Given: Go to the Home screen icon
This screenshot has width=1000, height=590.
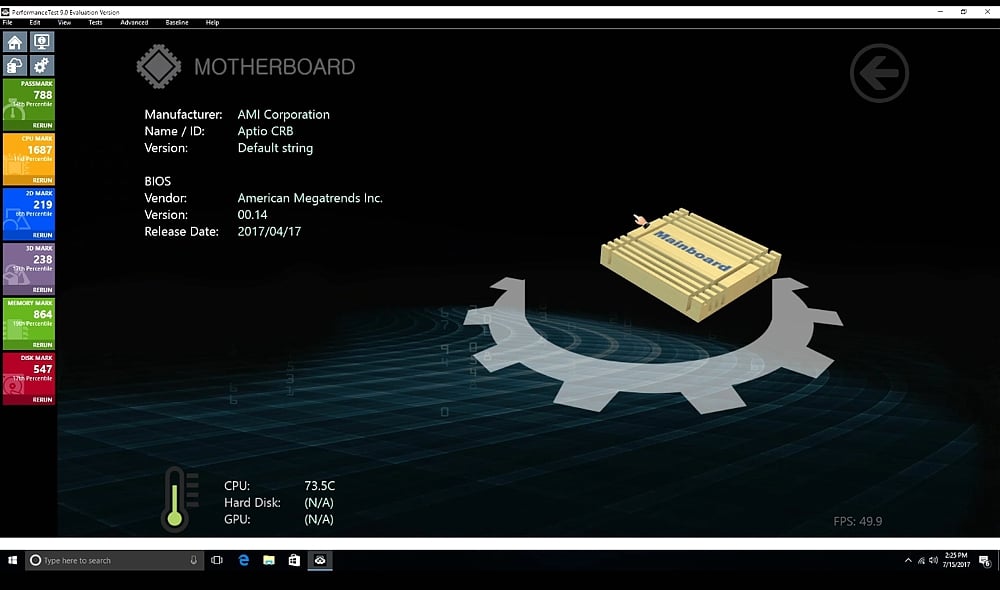Looking at the screenshot, I should click(x=15, y=42).
